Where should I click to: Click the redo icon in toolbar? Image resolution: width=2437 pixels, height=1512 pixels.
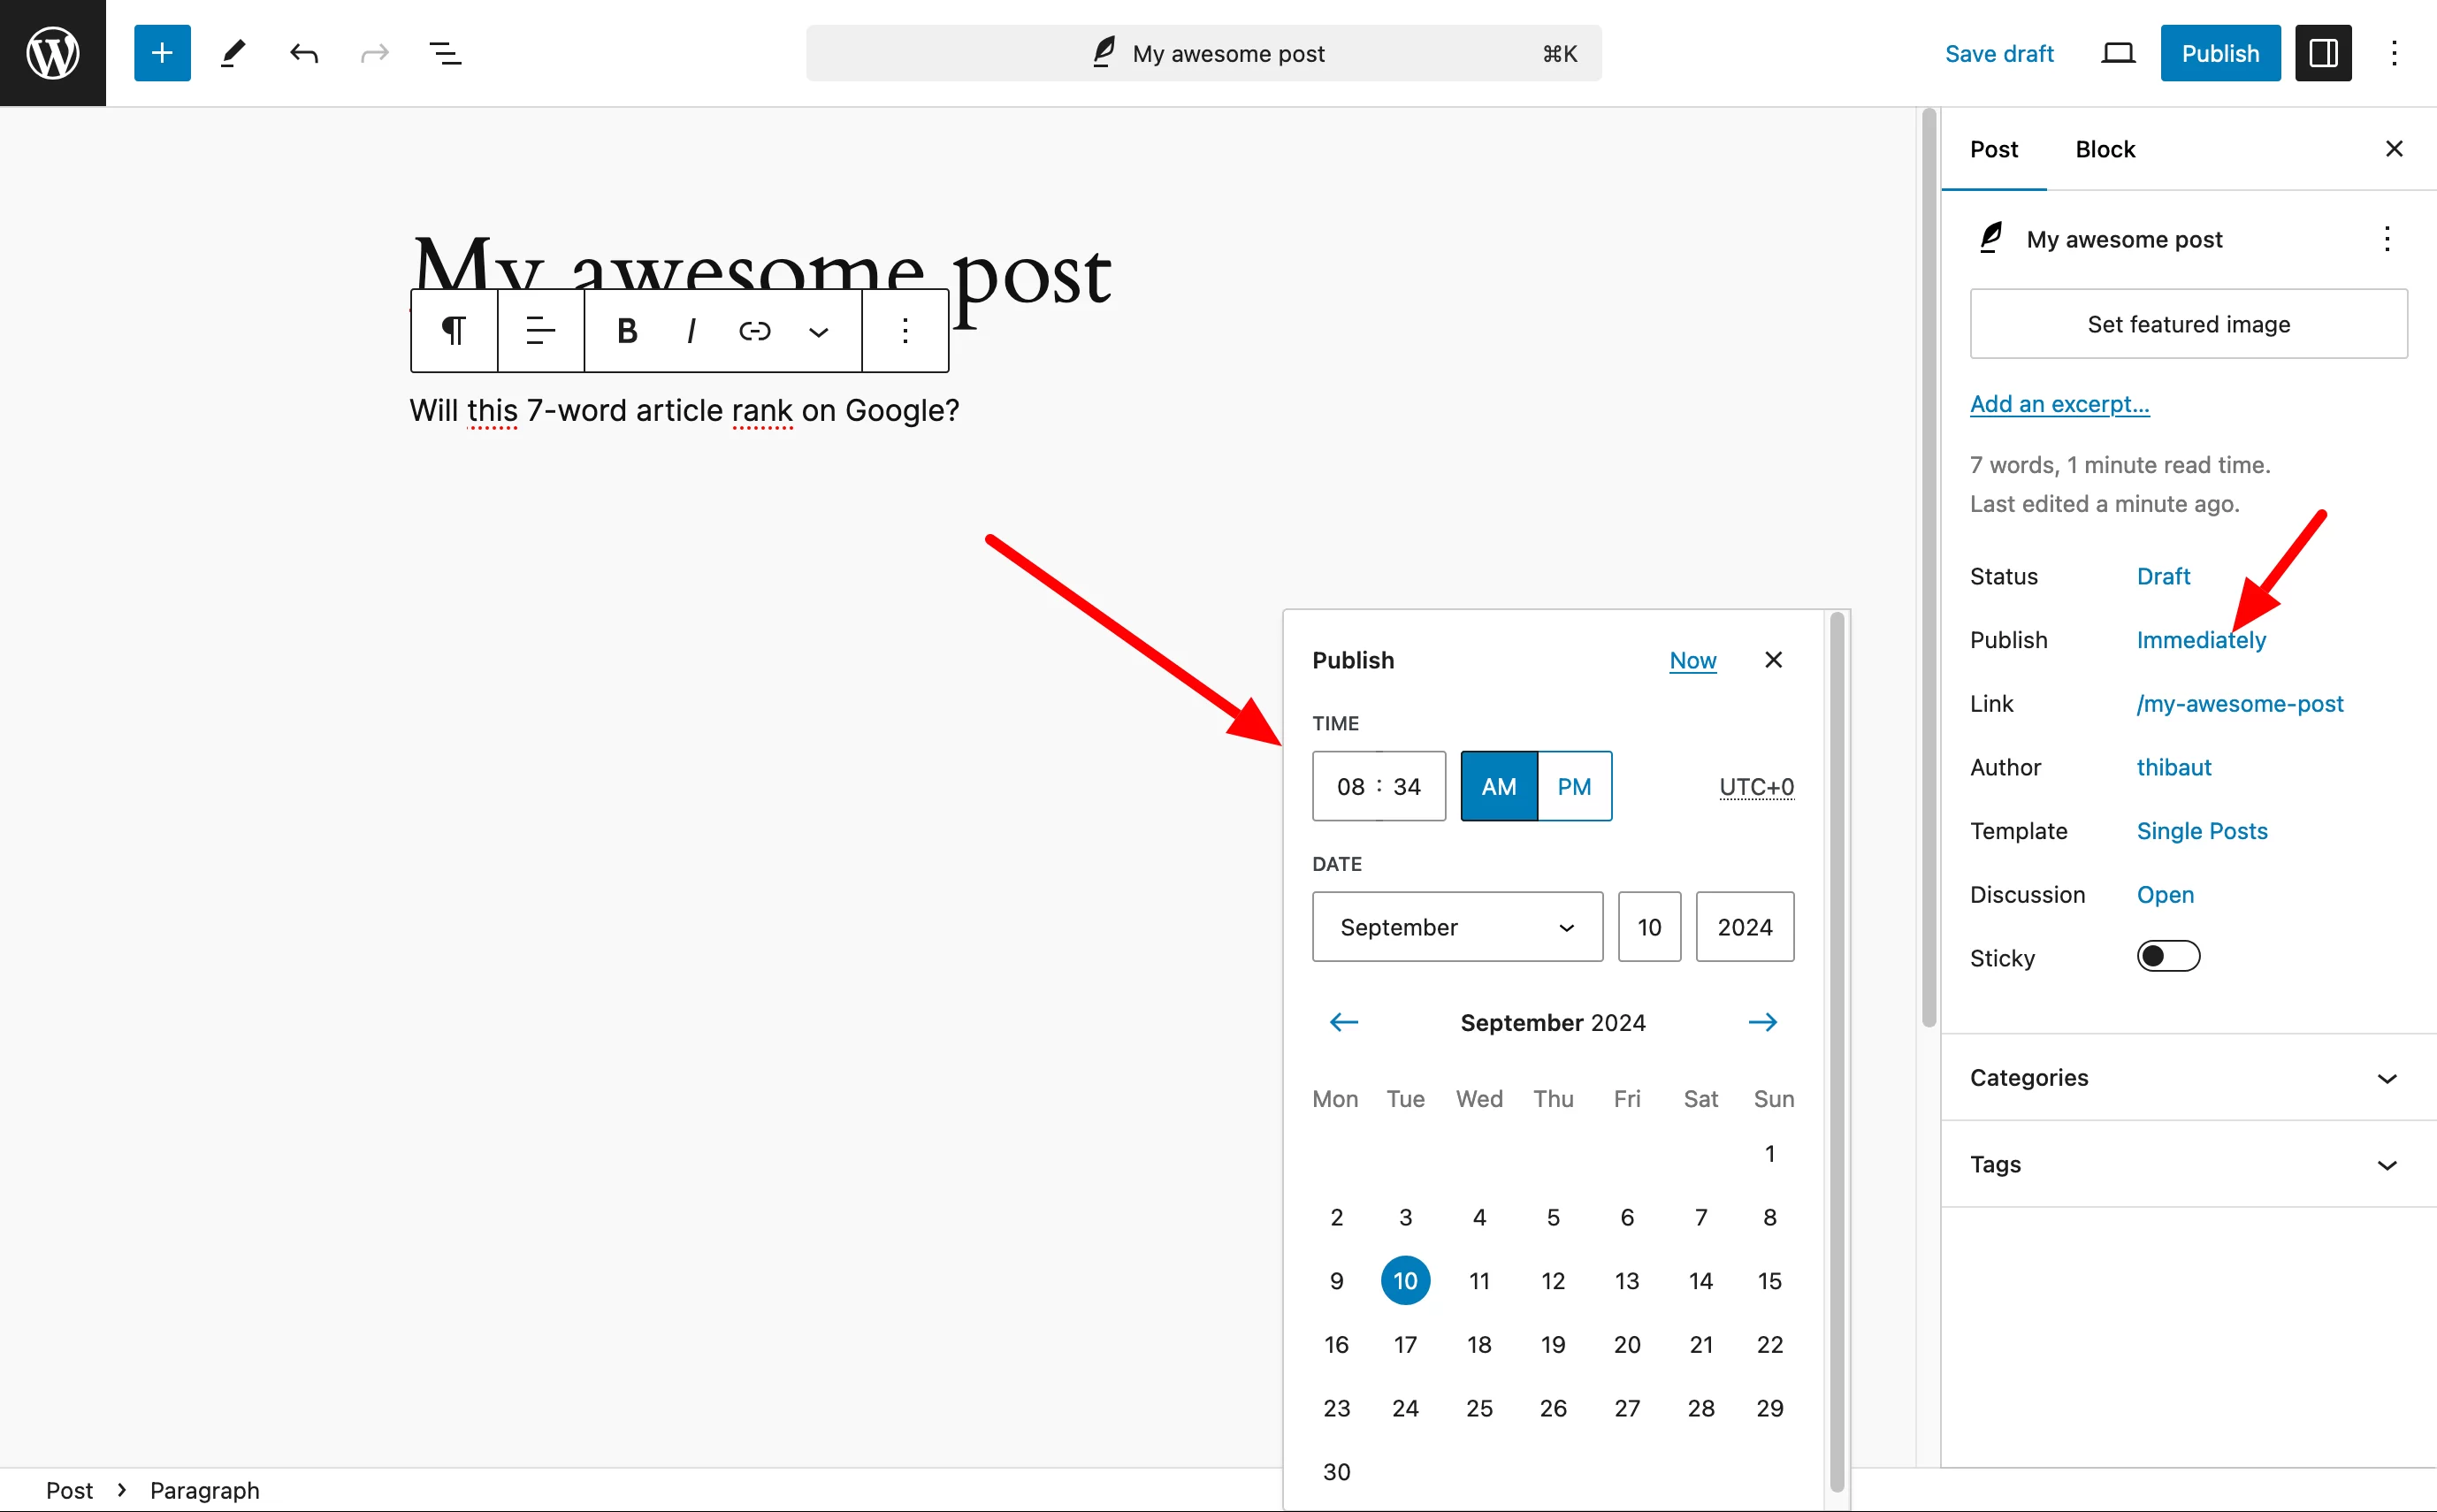click(373, 52)
